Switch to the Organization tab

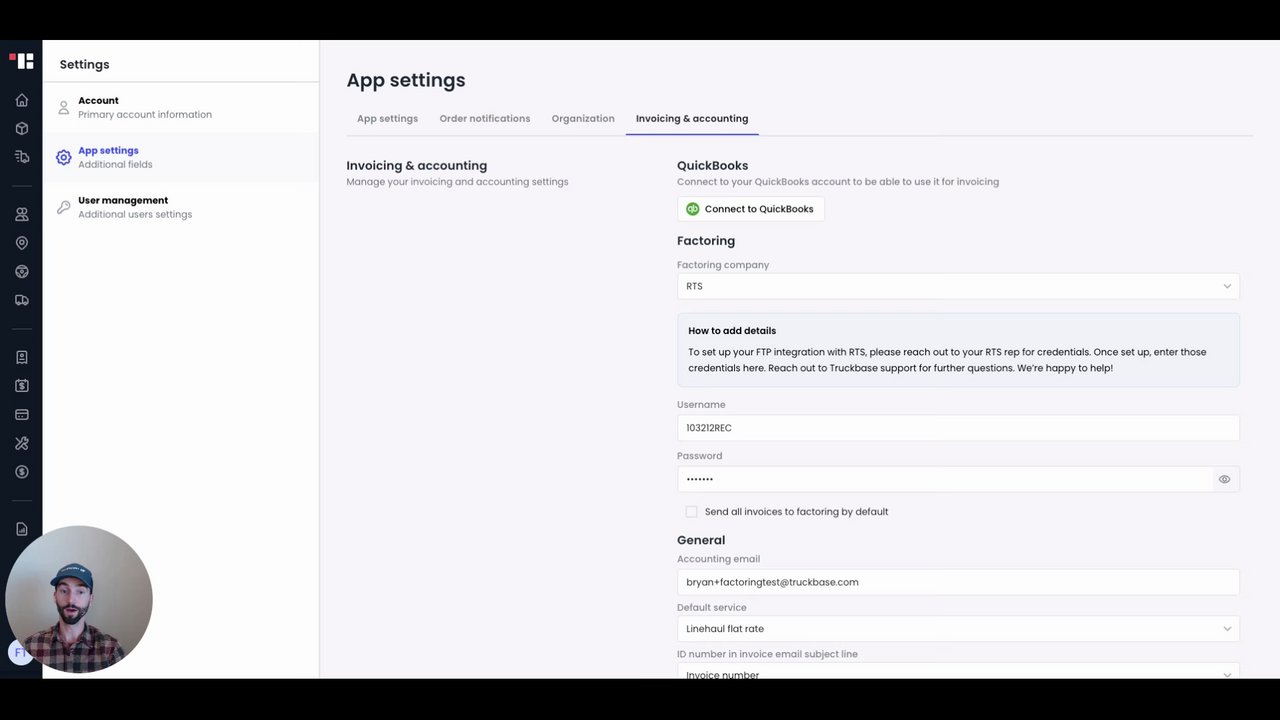(583, 119)
